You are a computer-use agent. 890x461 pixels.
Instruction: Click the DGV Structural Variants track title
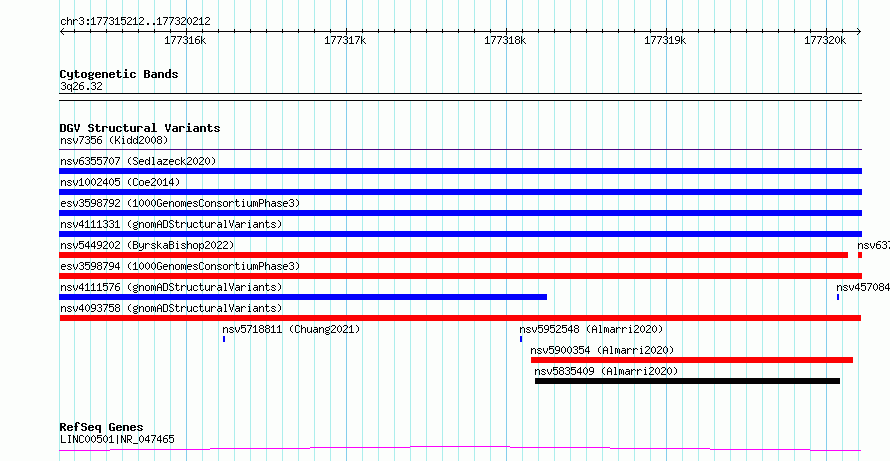pos(140,128)
